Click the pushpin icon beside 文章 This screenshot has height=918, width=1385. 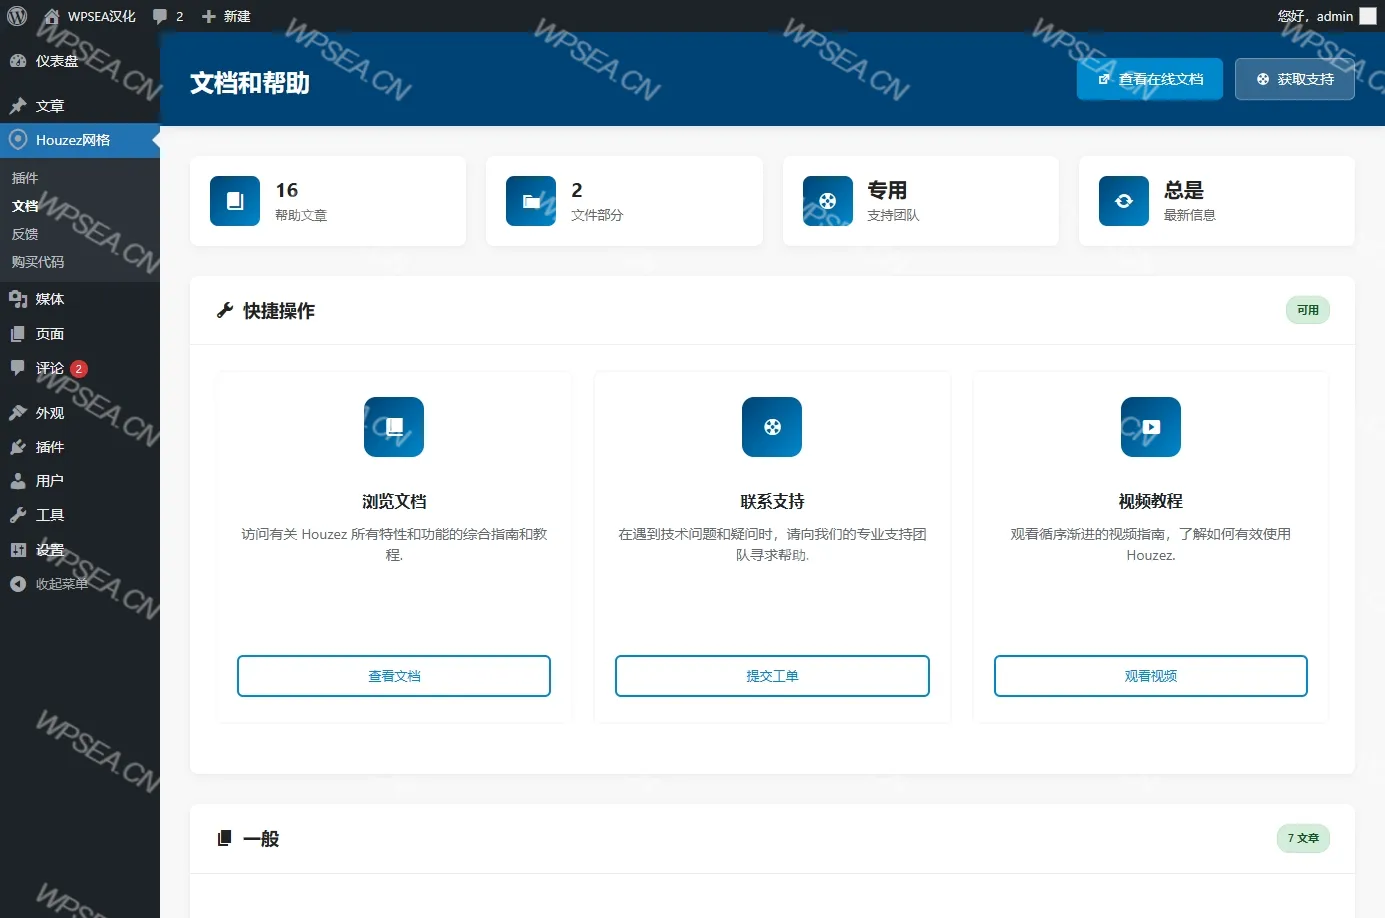[x=18, y=106]
